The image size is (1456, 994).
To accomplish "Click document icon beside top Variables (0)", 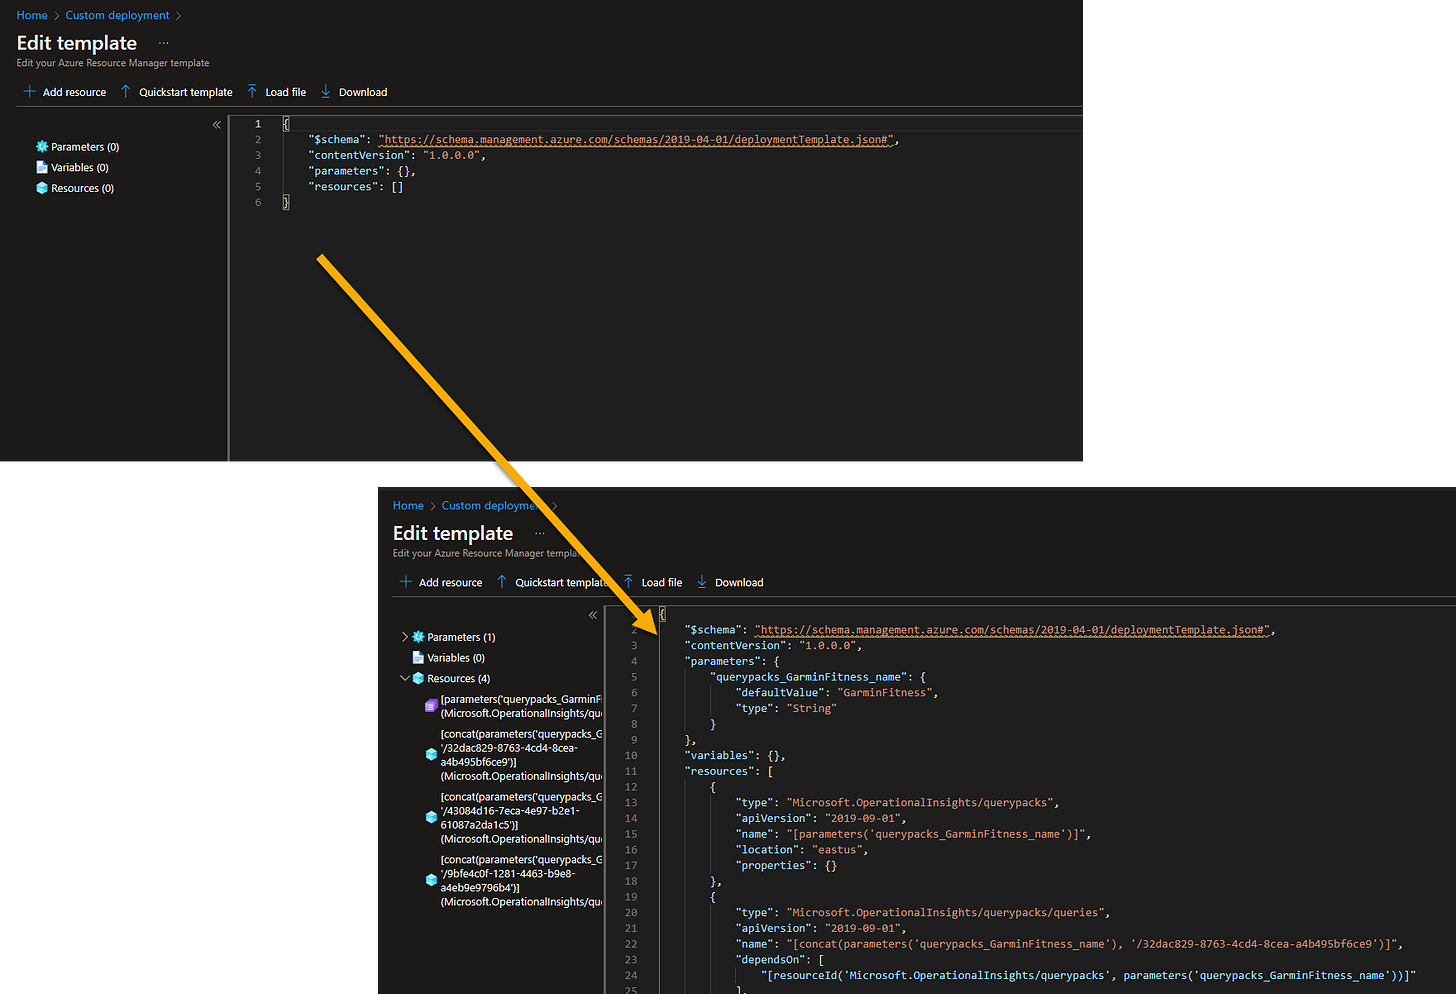I will pyautogui.click(x=42, y=167).
